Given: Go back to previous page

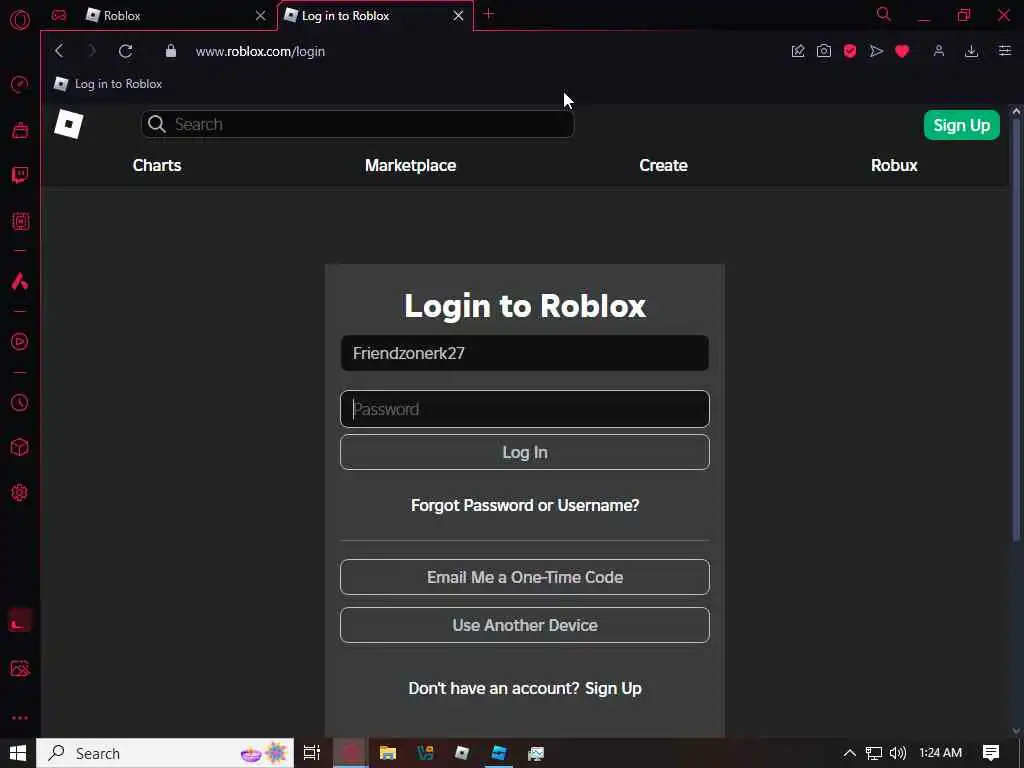Looking at the screenshot, I should 59,51.
